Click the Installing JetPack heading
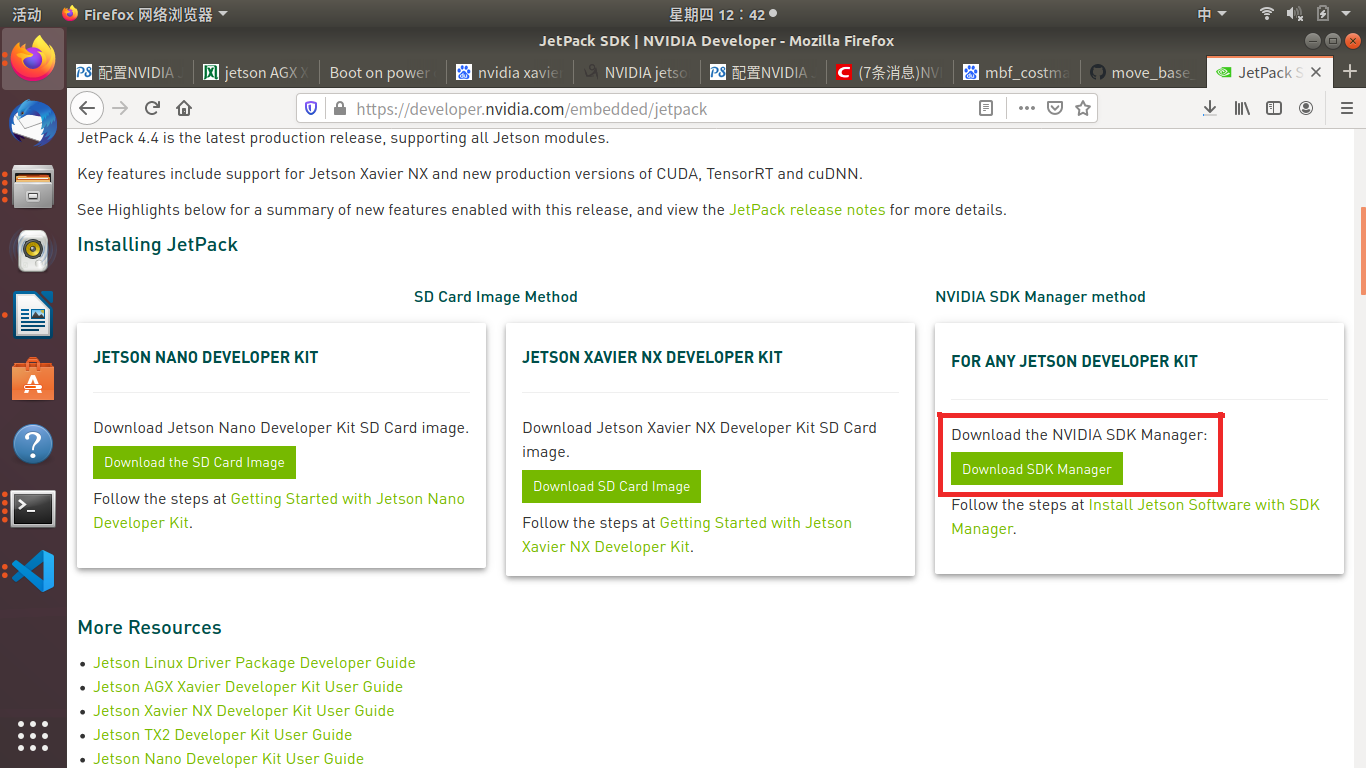 (157, 244)
